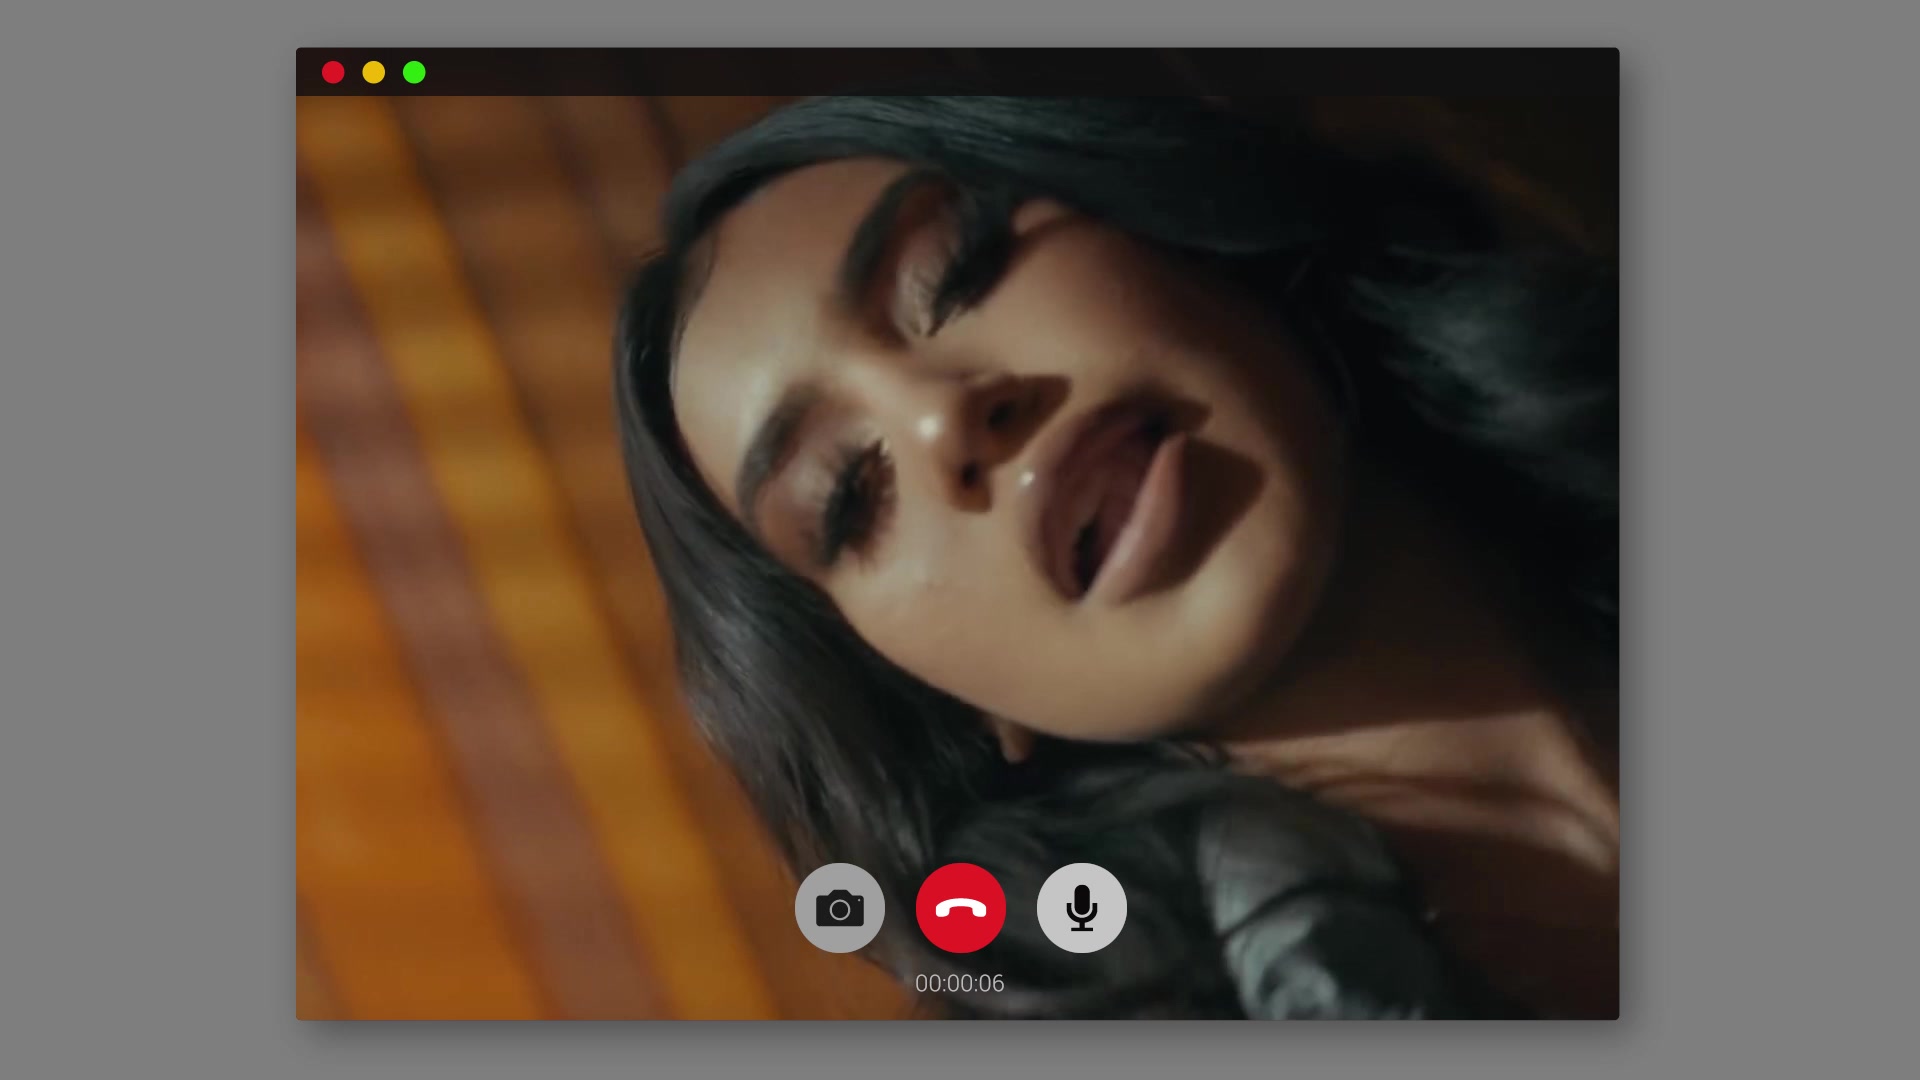Close the video call window (red dot)
The image size is (1920, 1080).
click(x=333, y=72)
